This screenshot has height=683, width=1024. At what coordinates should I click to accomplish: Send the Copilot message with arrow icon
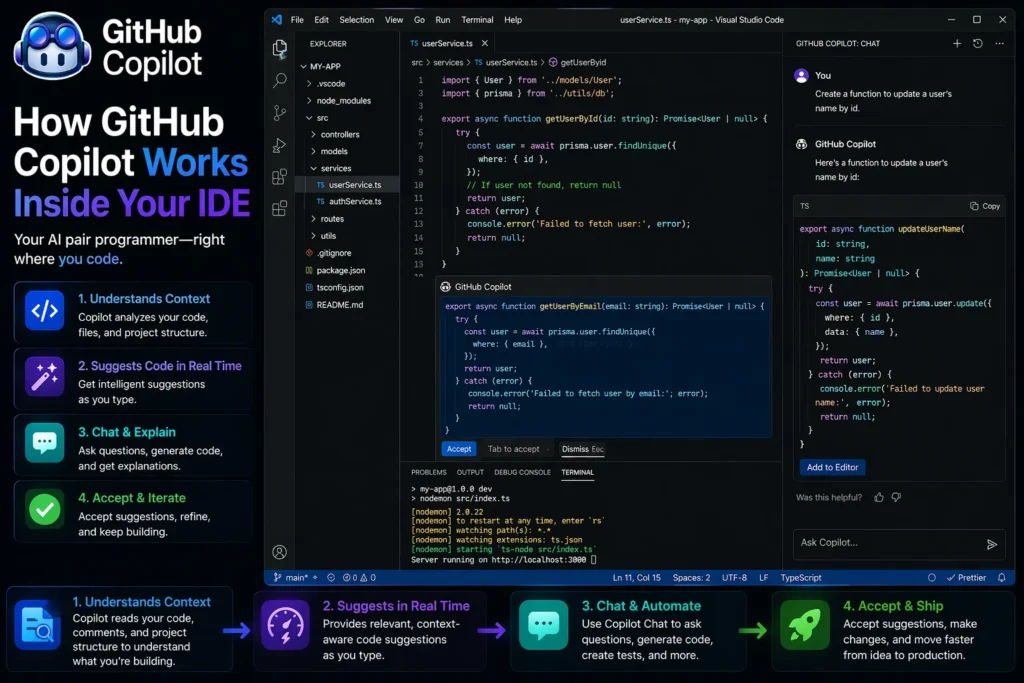[x=992, y=544]
